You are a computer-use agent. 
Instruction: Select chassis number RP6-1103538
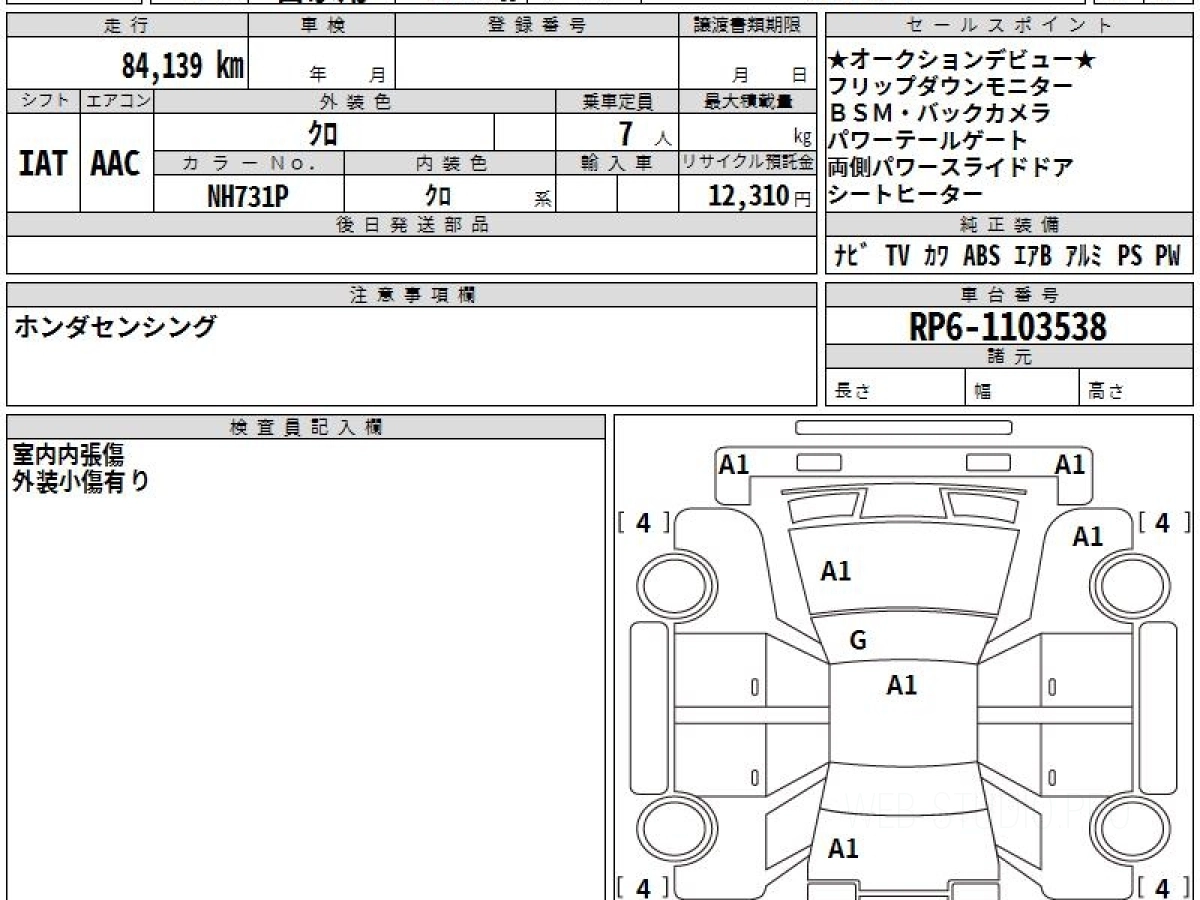(x=1008, y=327)
